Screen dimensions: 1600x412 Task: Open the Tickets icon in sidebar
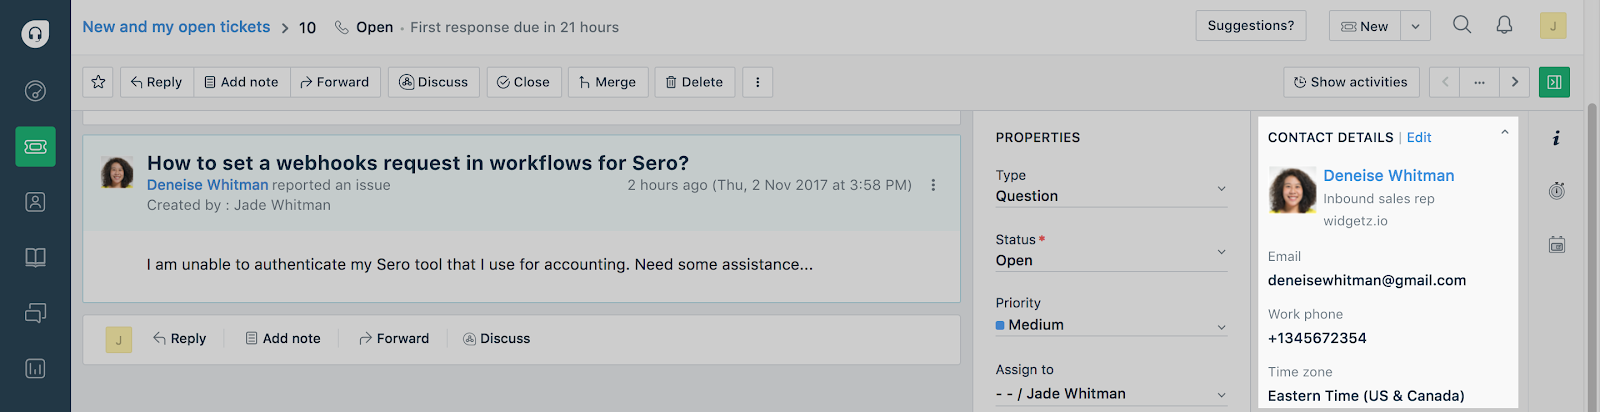(35, 147)
